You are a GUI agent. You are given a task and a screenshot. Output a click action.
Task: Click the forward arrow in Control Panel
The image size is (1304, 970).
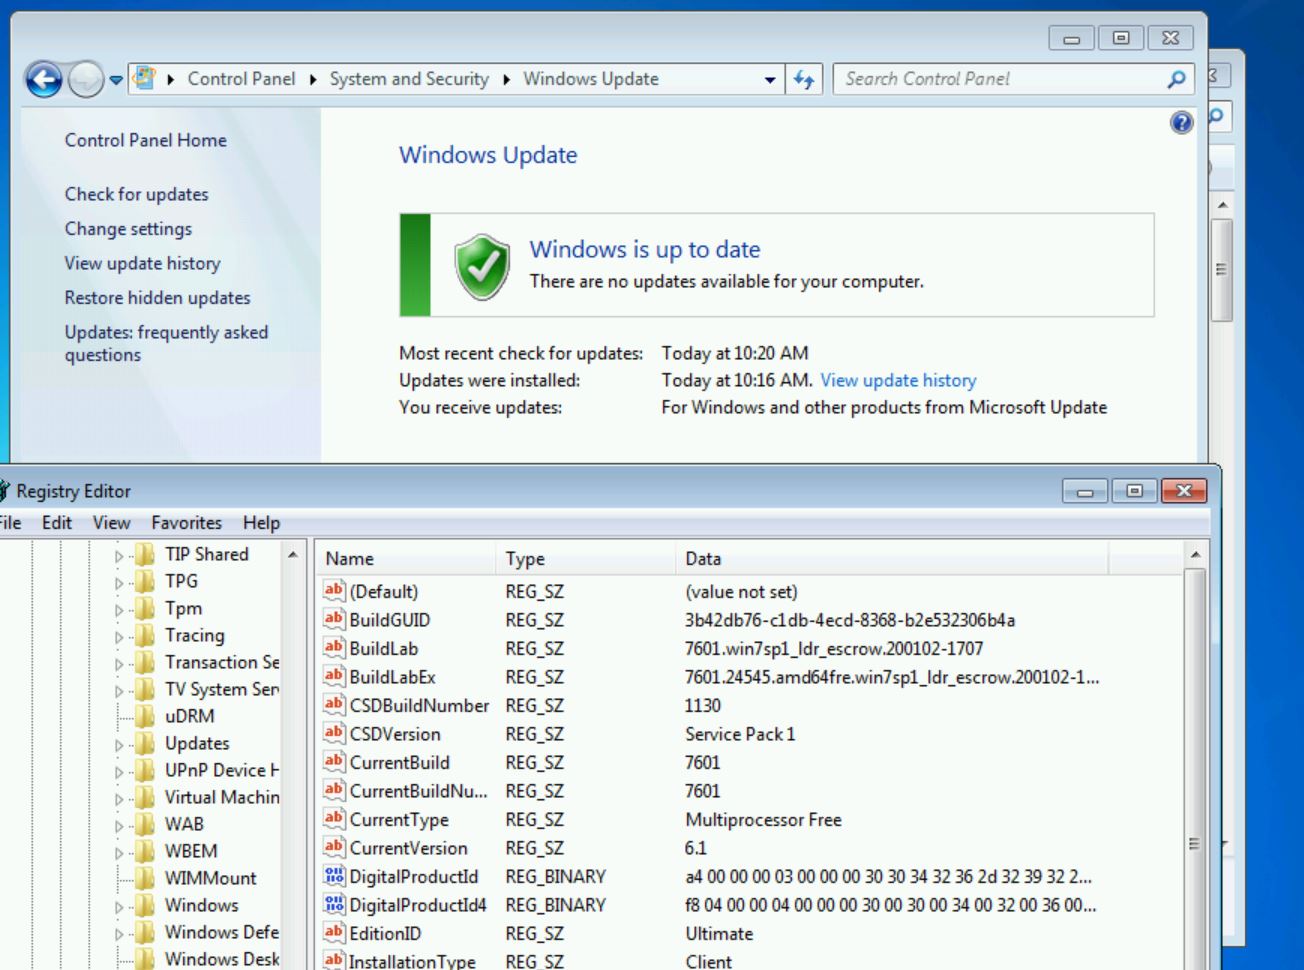coord(88,80)
